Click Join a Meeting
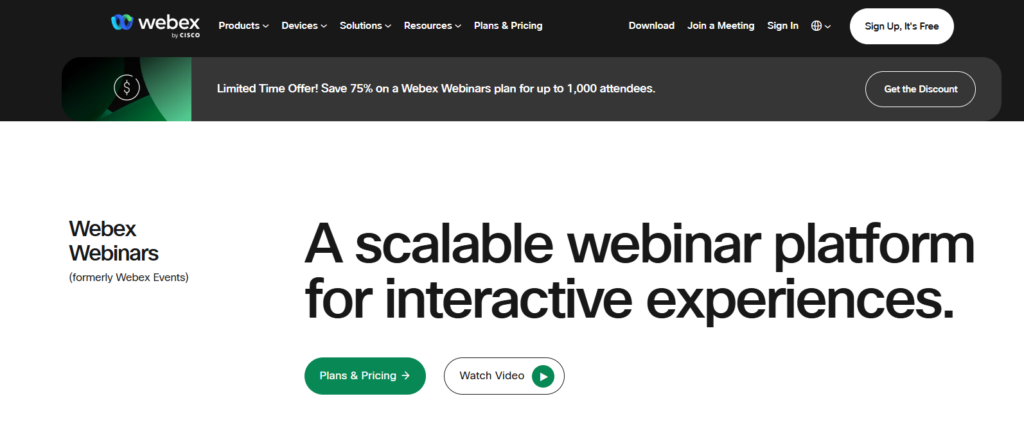Screen dimensions: 1024x437 [x=720, y=26]
